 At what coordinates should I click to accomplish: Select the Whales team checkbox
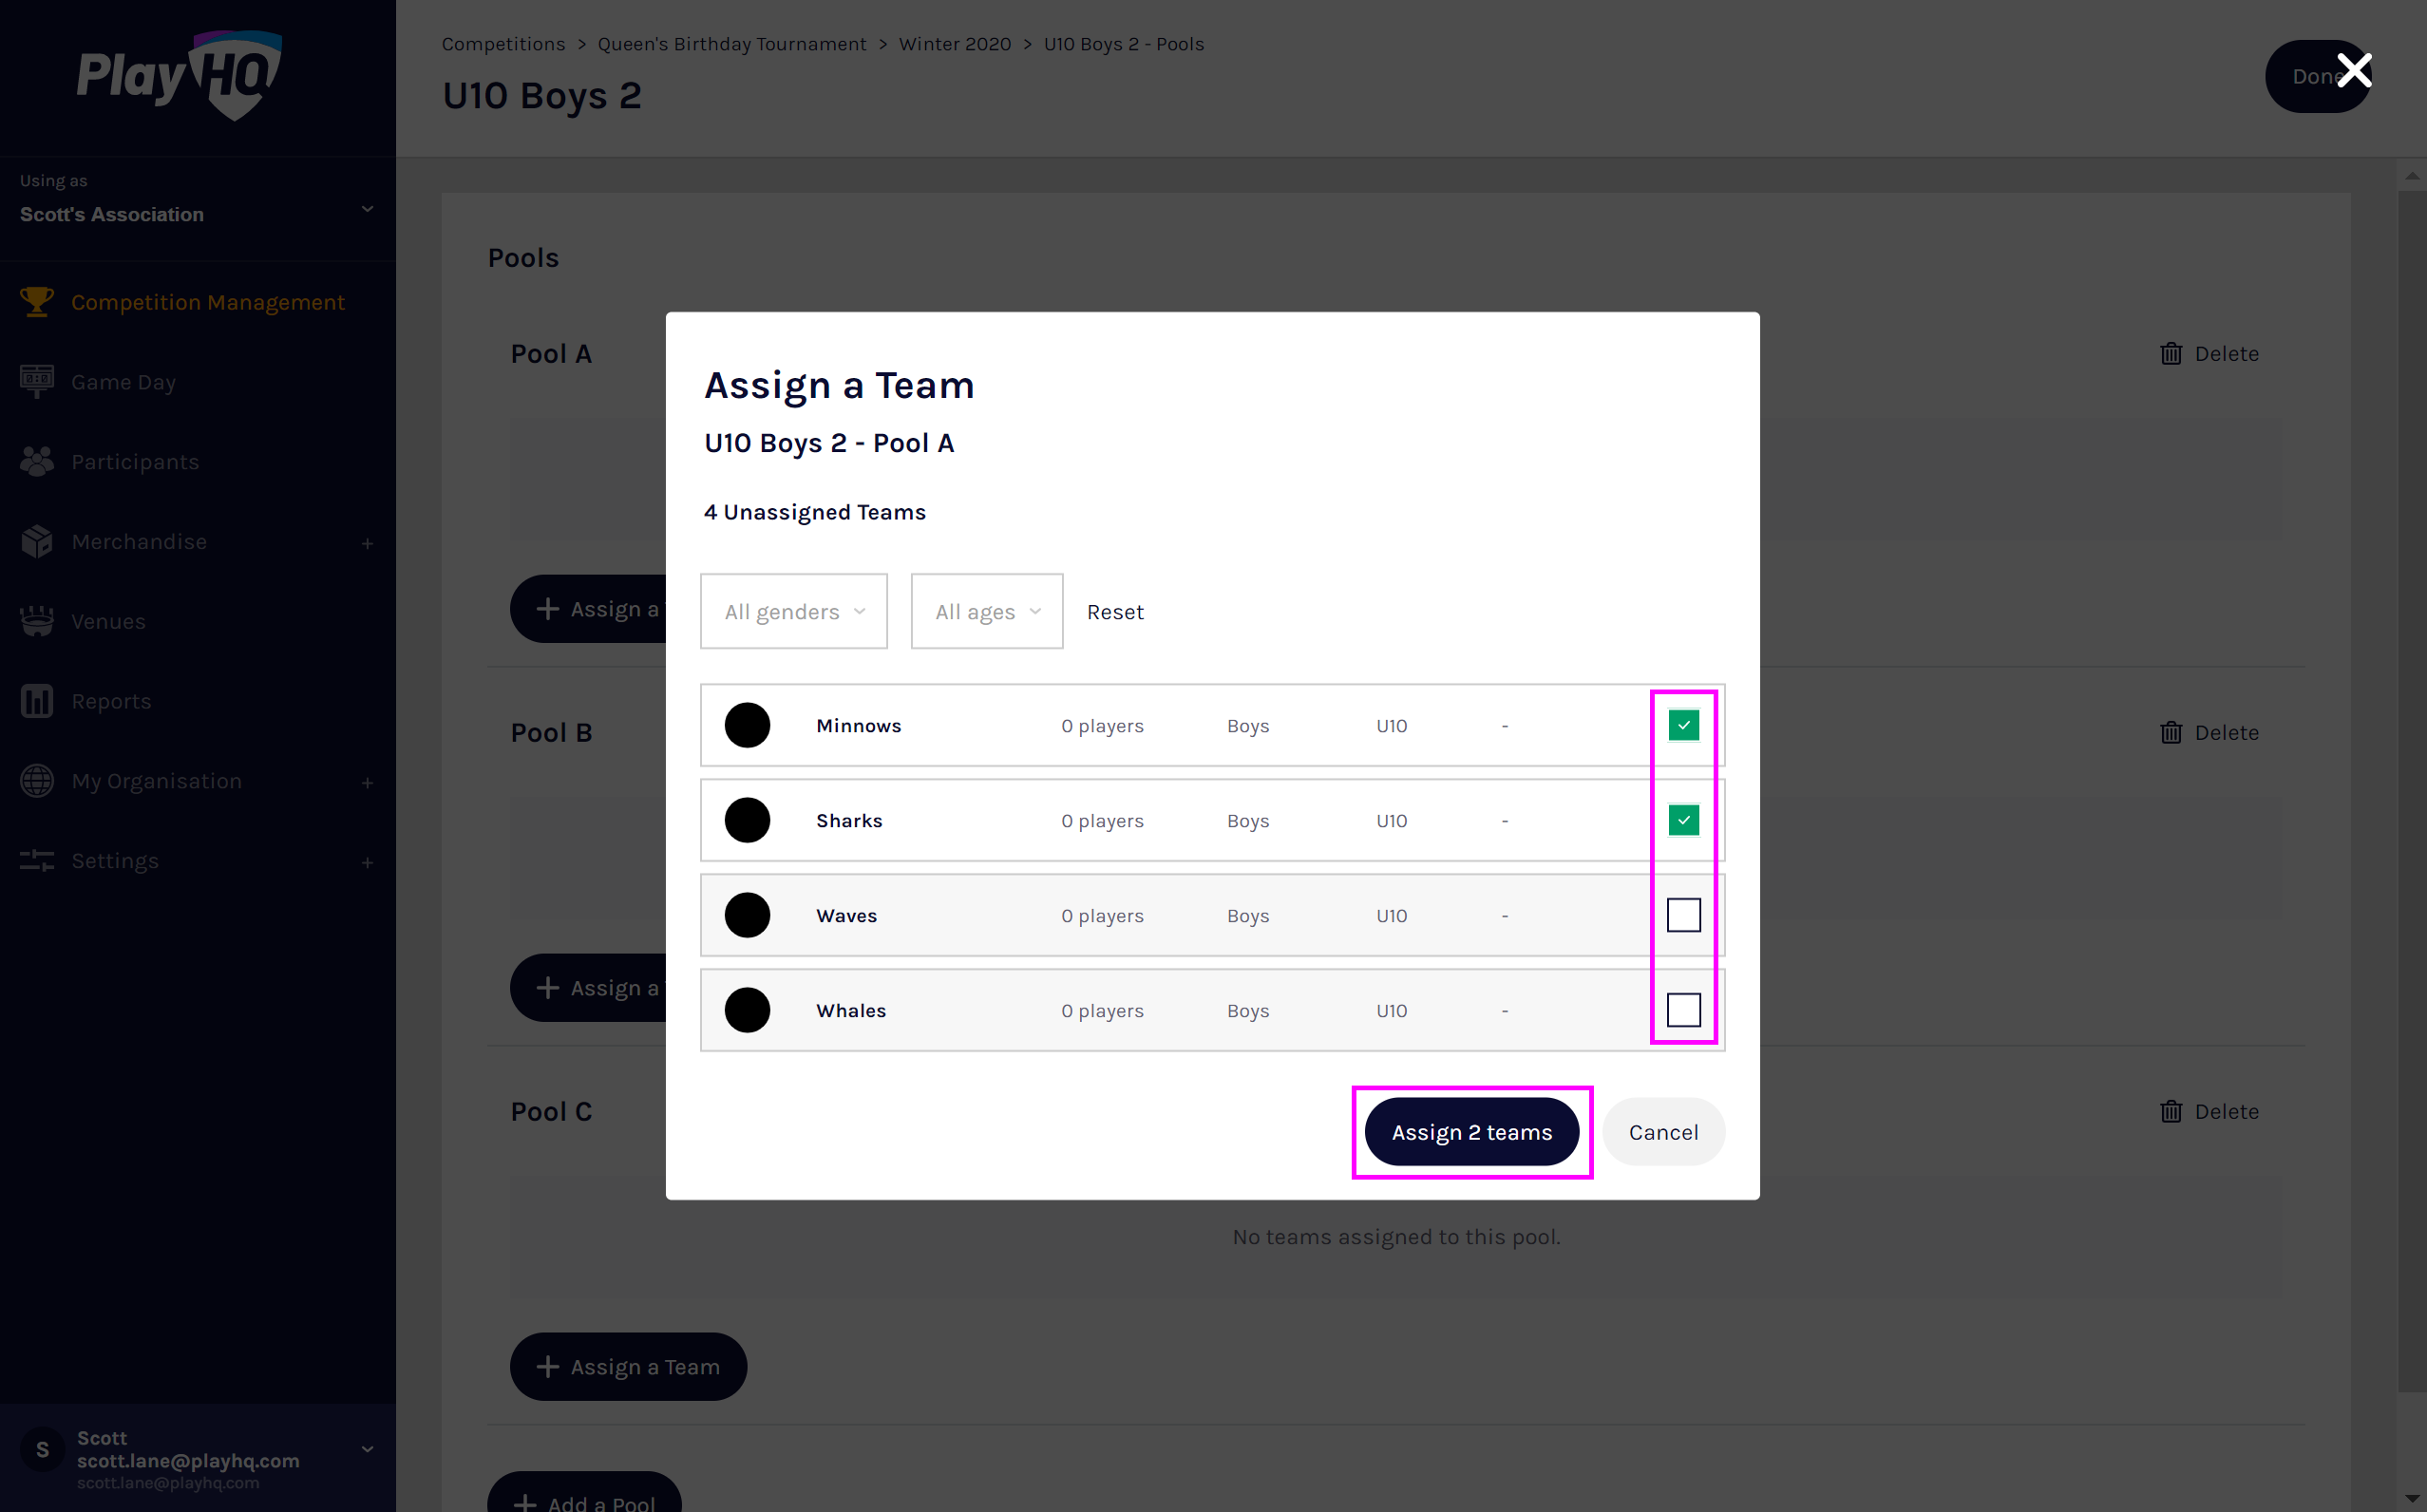(1683, 1010)
